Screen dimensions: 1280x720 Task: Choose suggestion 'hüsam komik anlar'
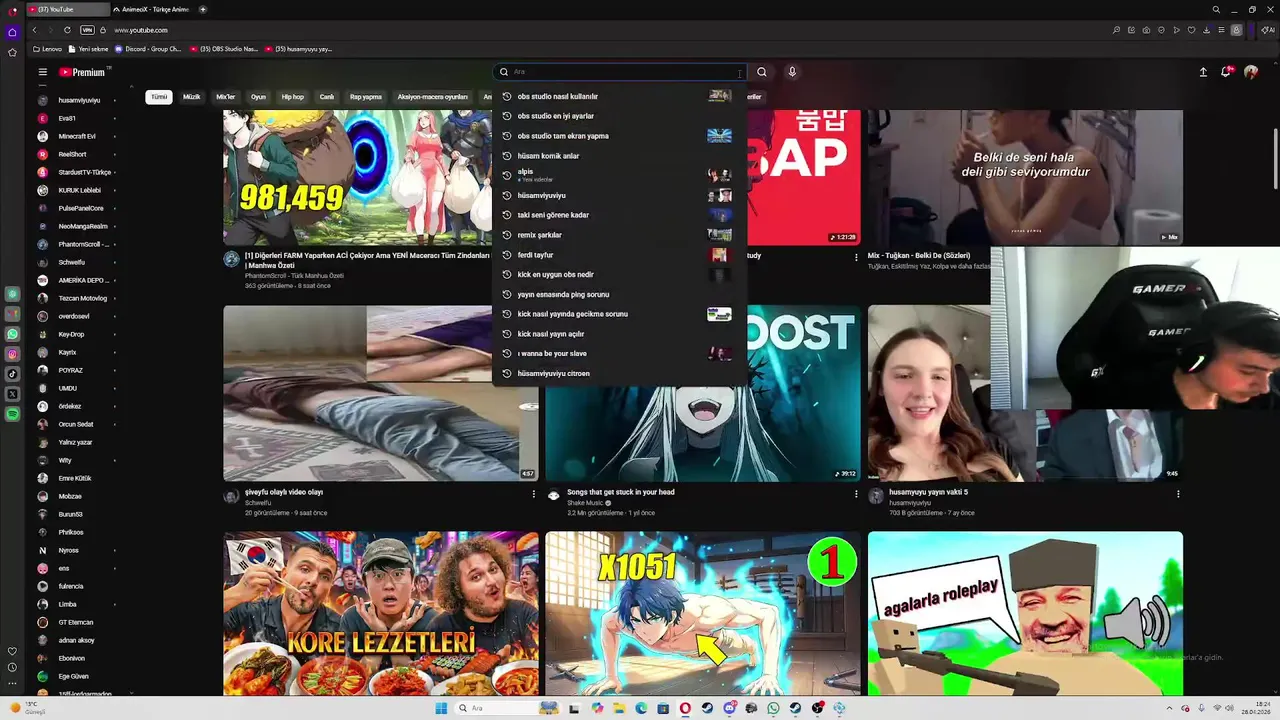(620, 156)
